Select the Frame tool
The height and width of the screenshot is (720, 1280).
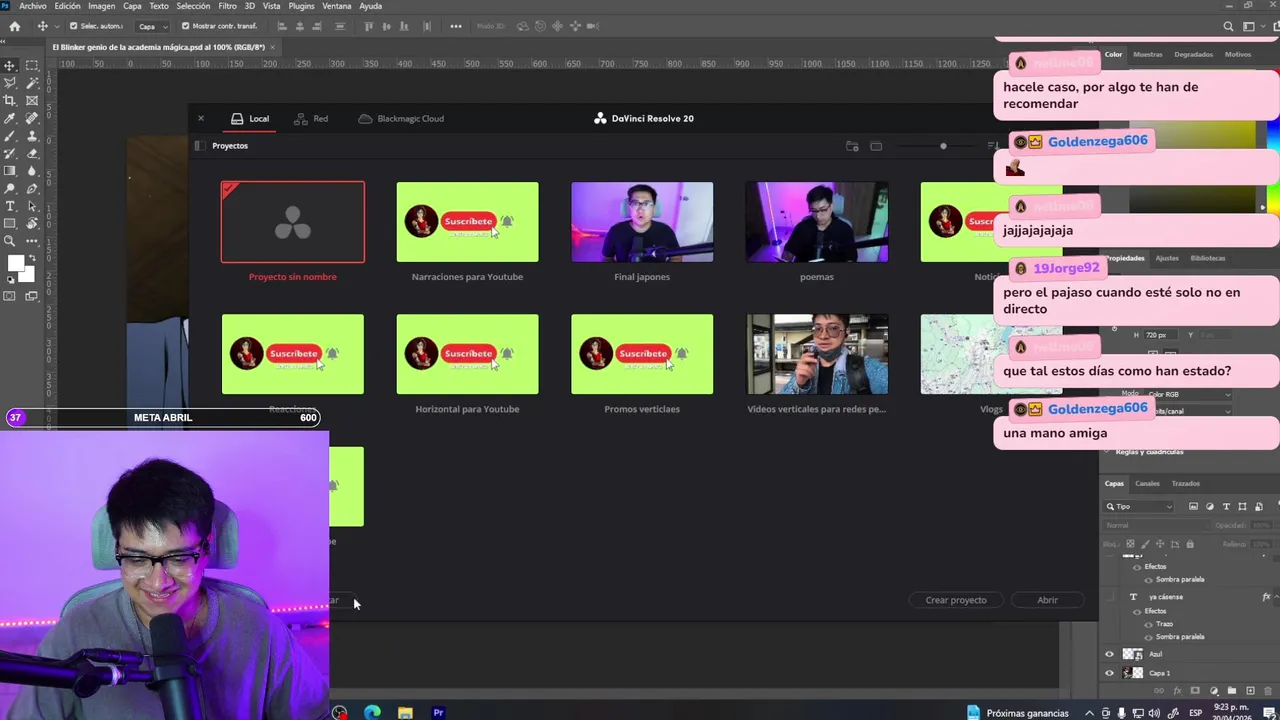(x=32, y=101)
